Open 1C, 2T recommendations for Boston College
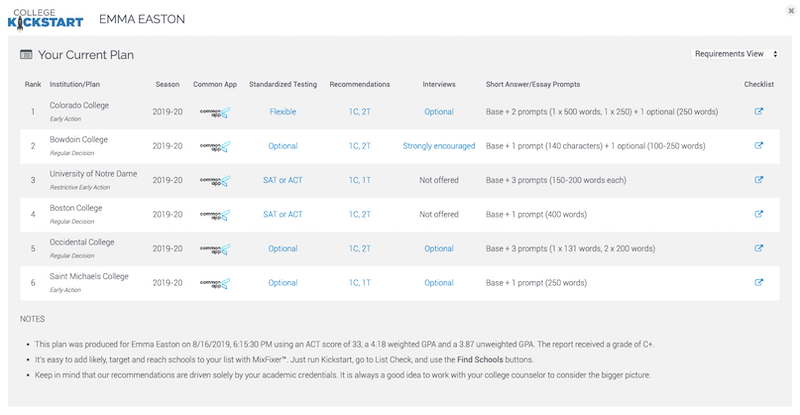The image size is (800, 415). point(360,214)
